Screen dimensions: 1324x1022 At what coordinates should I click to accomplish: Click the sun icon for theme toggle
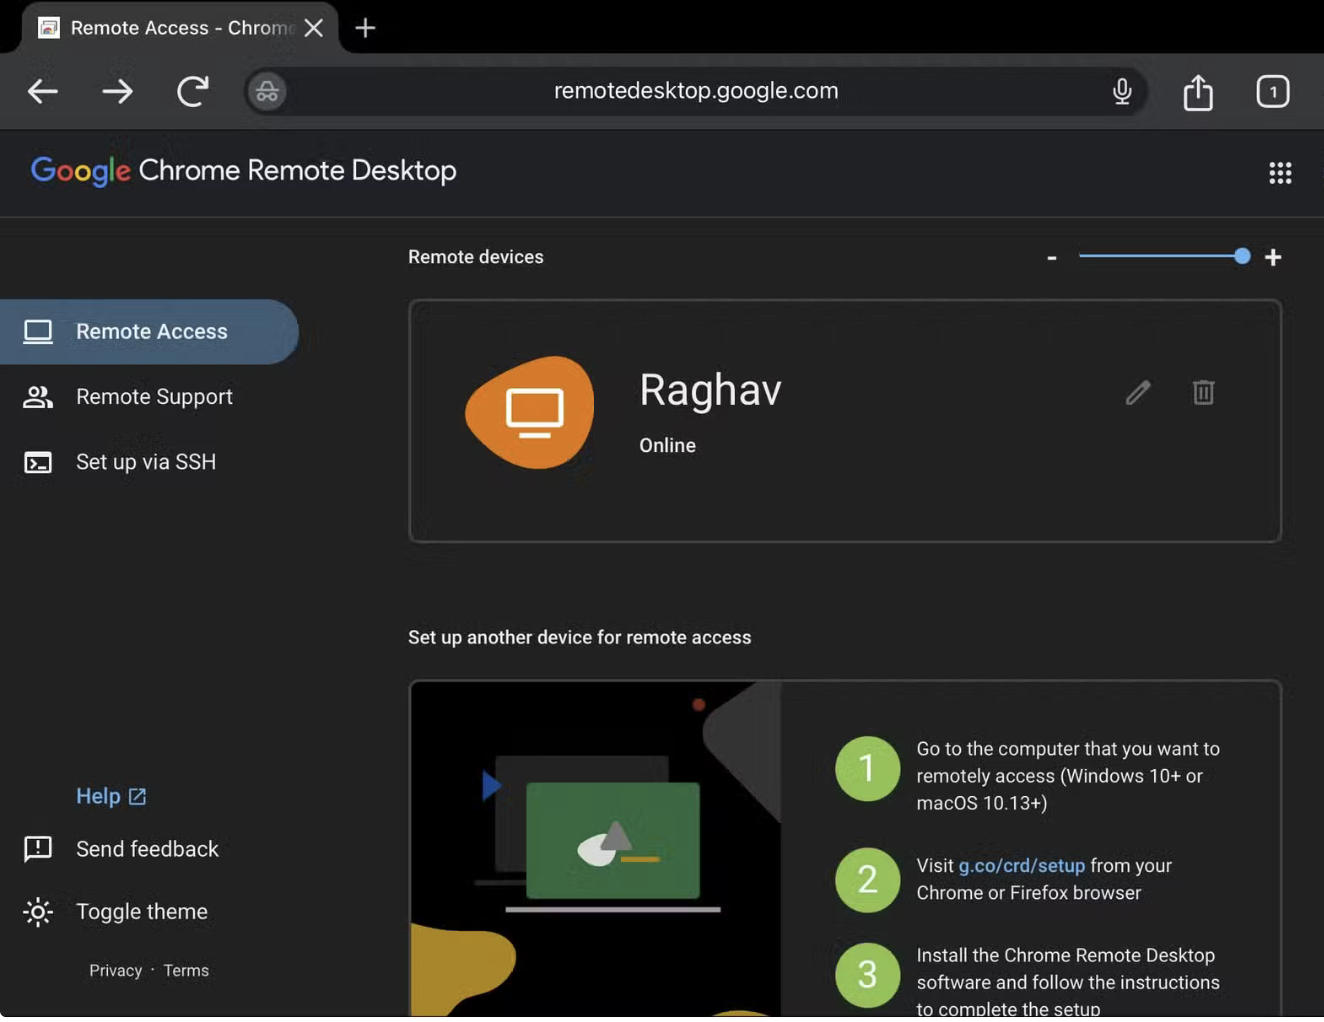point(38,912)
